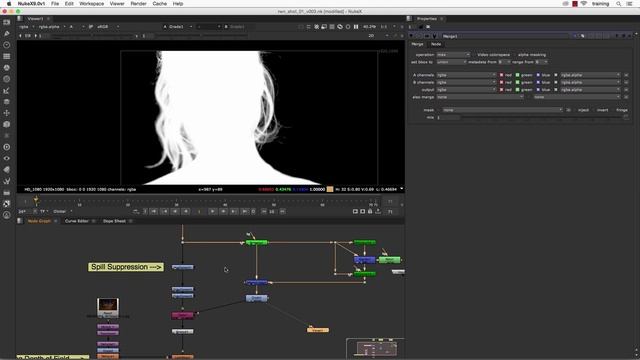
Task: Open the set bbox to dropdown
Action: [x=451, y=62]
